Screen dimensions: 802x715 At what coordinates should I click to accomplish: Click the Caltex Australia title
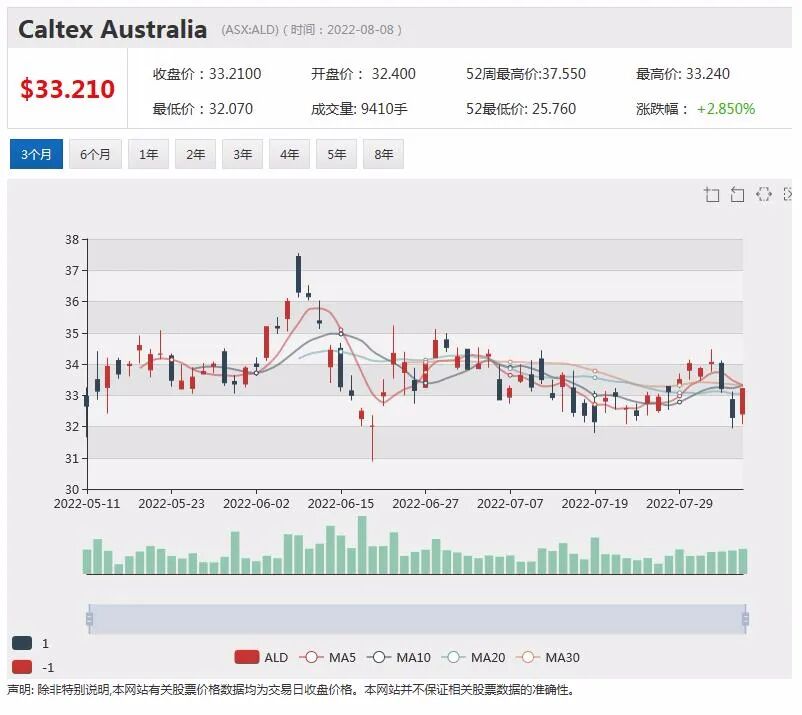pyautogui.click(x=113, y=29)
